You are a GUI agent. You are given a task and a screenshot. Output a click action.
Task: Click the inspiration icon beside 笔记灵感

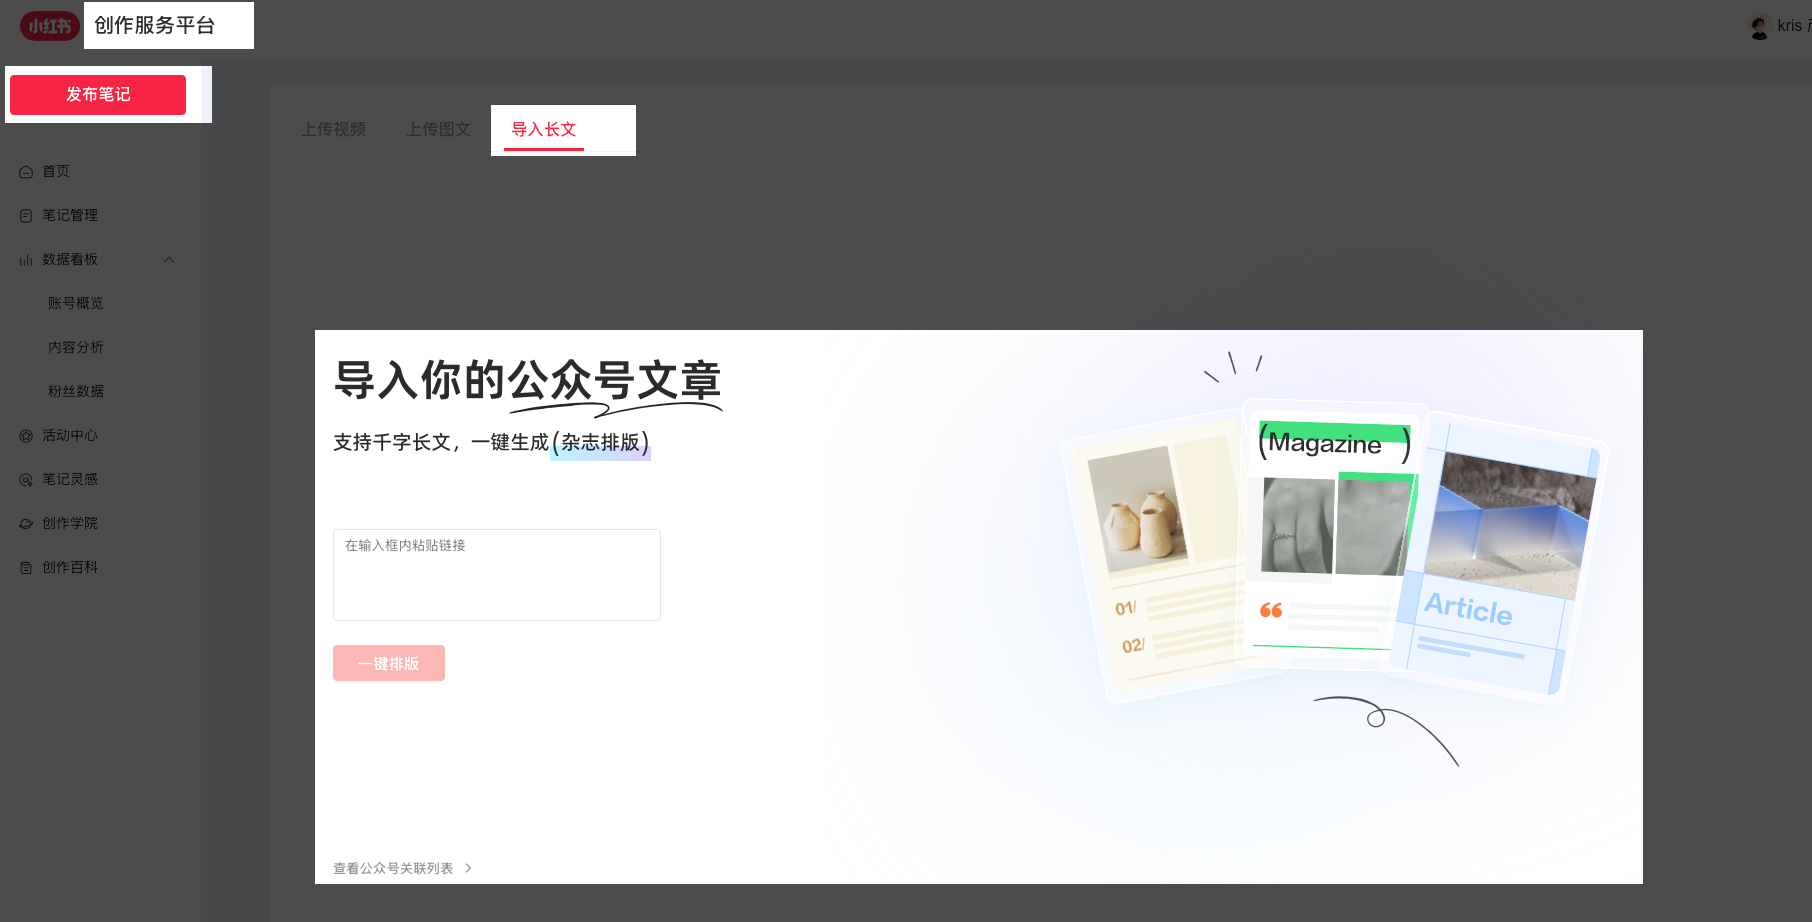[x=26, y=480]
